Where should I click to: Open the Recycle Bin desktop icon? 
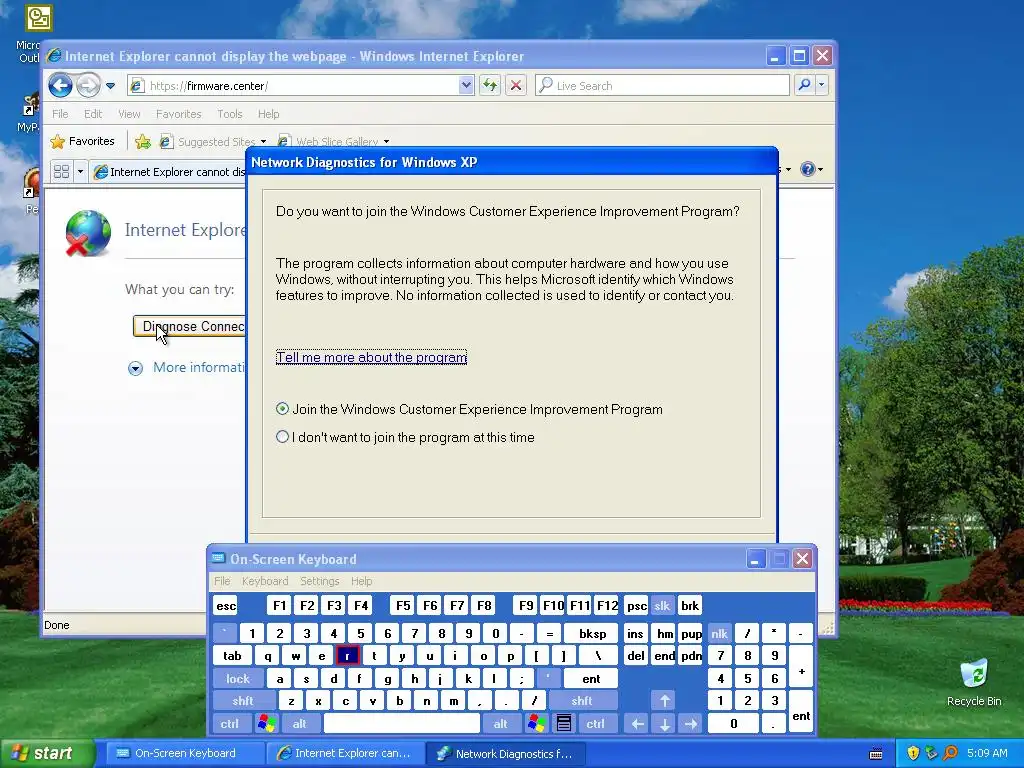(x=974, y=682)
